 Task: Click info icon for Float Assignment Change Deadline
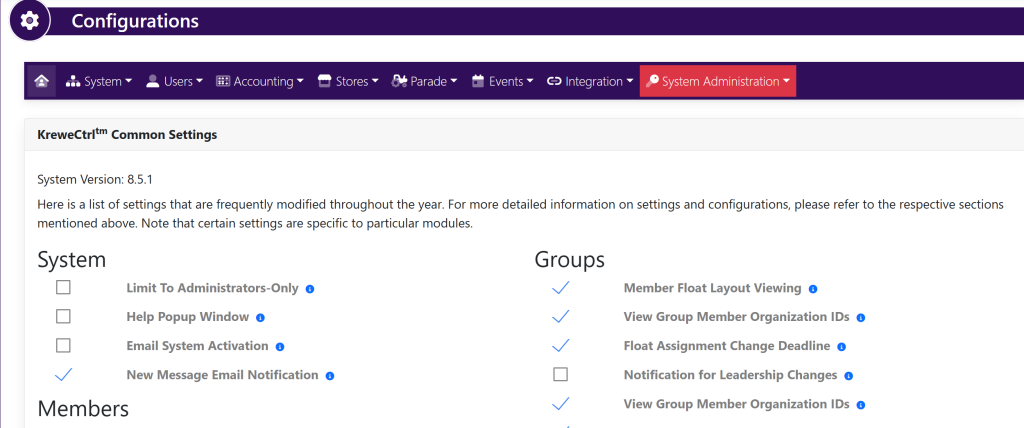point(842,347)
